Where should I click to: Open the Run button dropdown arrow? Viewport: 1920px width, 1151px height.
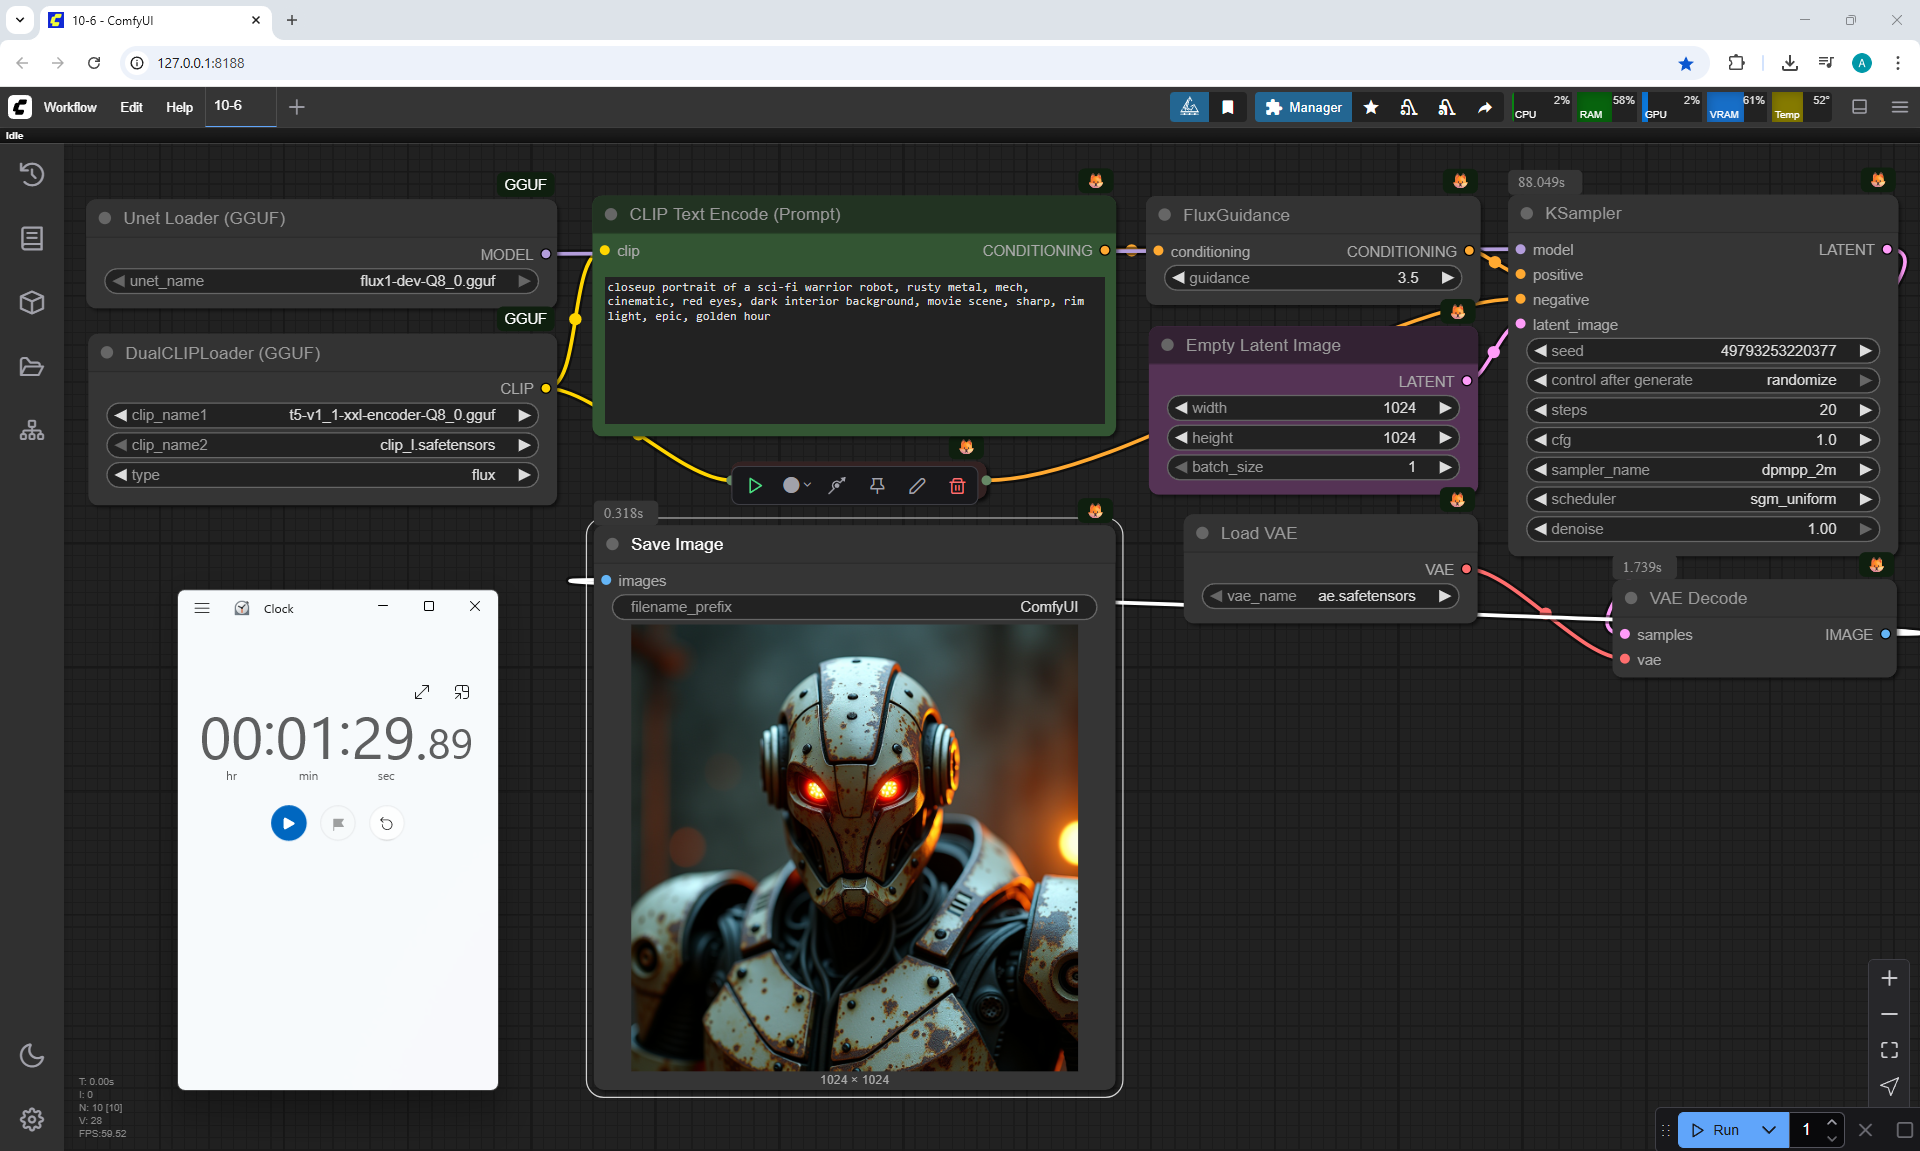[x=1769, y=1130]
